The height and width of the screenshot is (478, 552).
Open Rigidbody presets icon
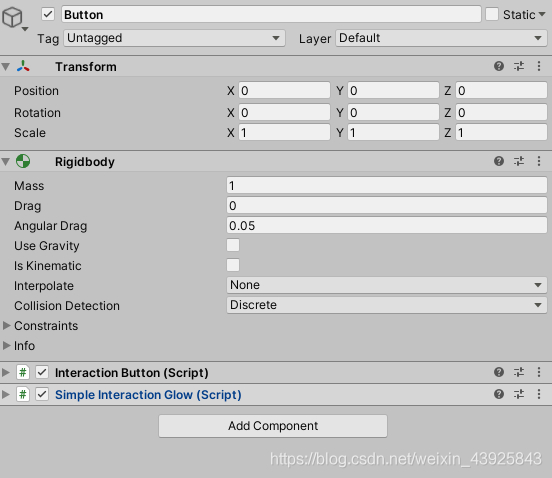519,161
